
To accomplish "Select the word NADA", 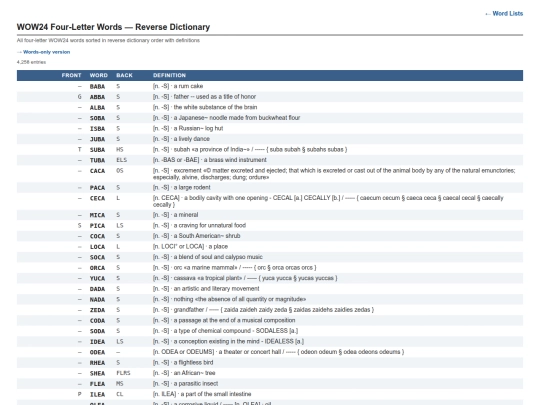I will pyautogui.click(x=97, y=300).
